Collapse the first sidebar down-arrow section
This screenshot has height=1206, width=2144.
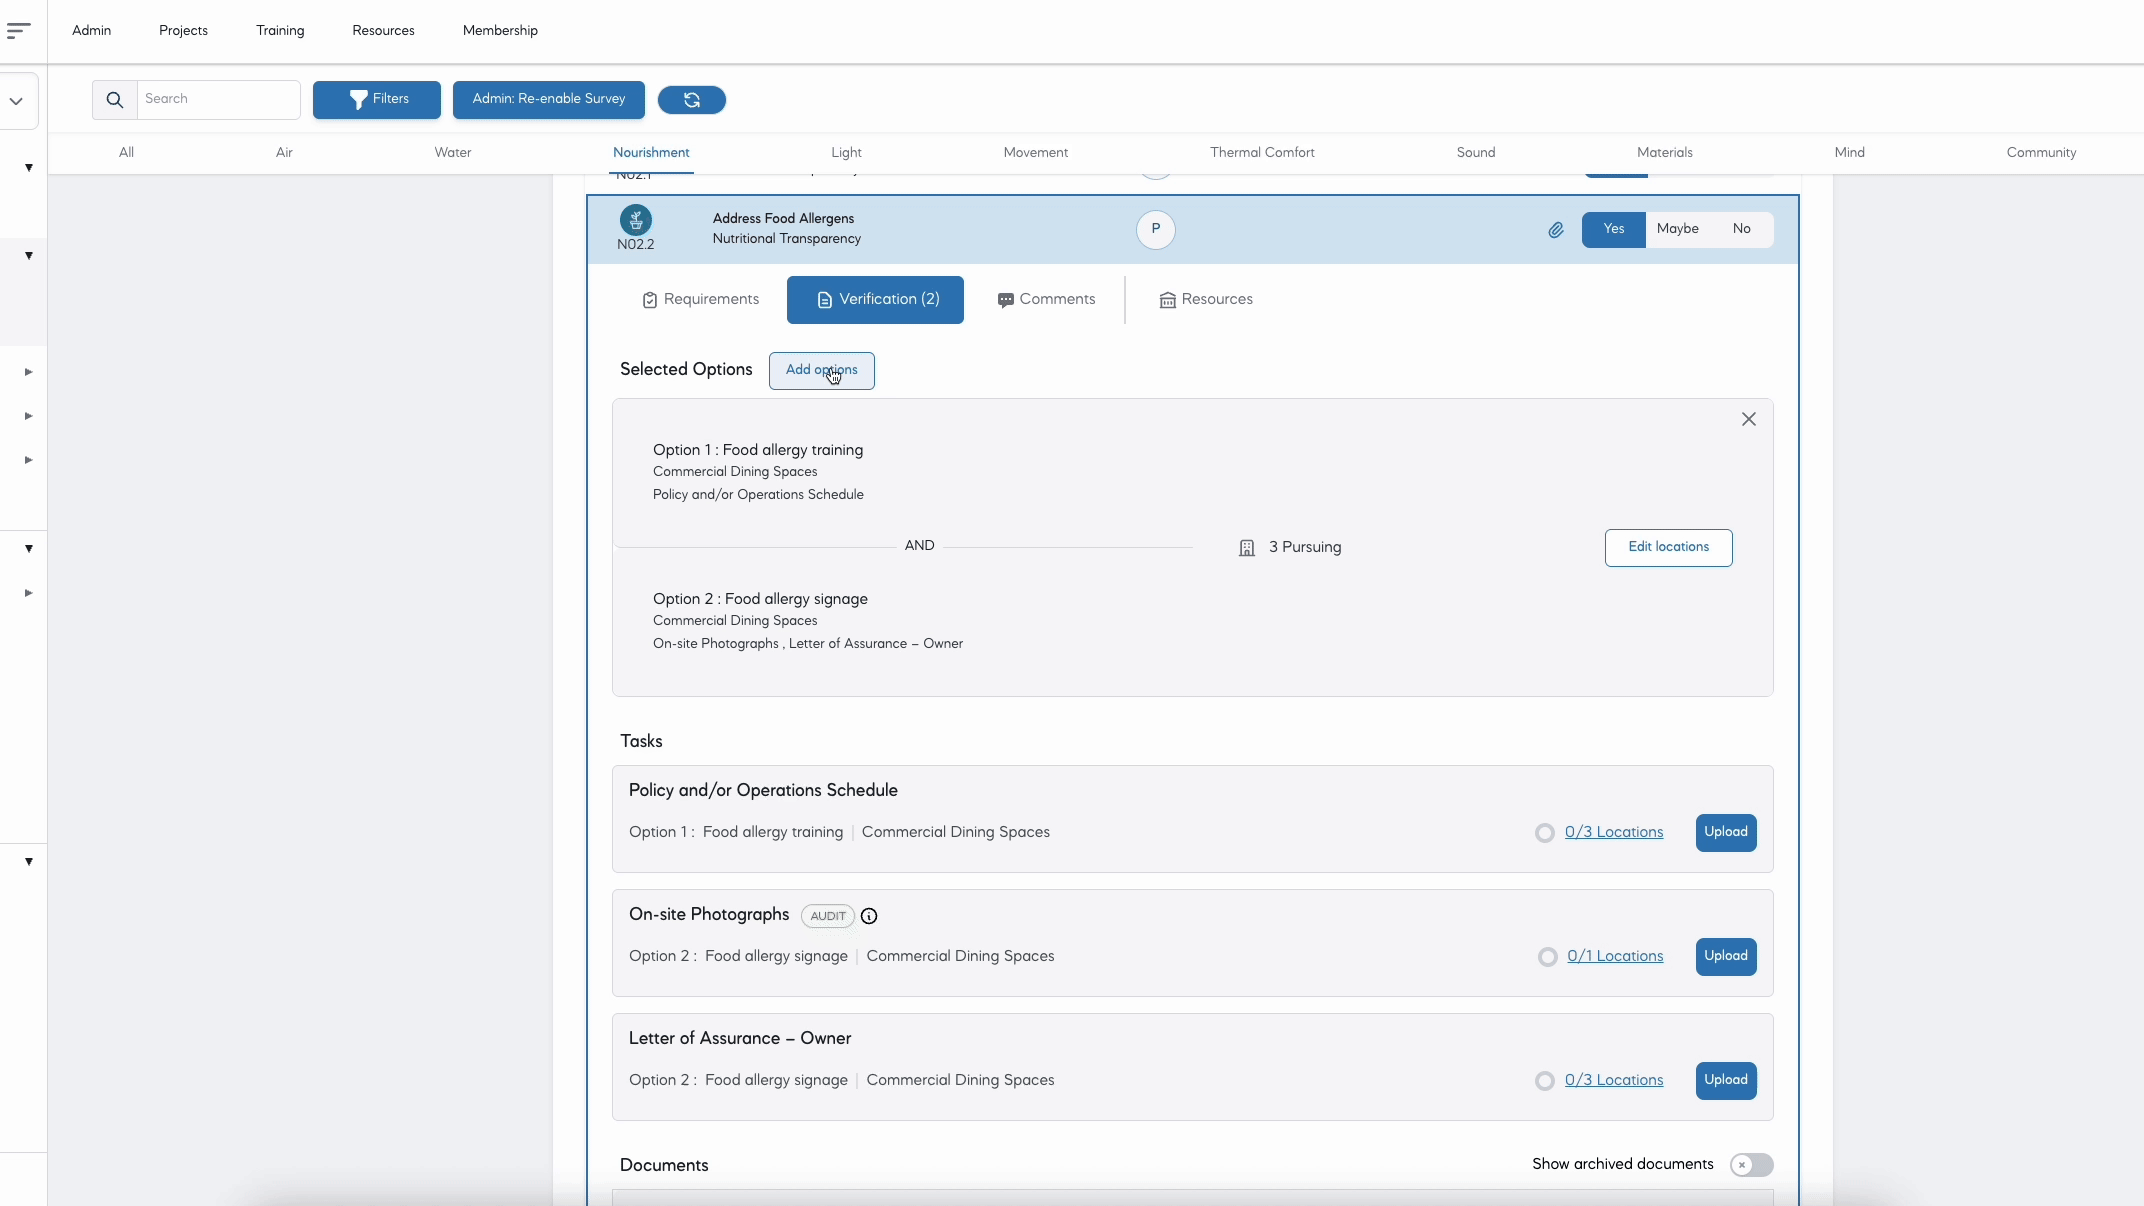(x=29, y=168)
